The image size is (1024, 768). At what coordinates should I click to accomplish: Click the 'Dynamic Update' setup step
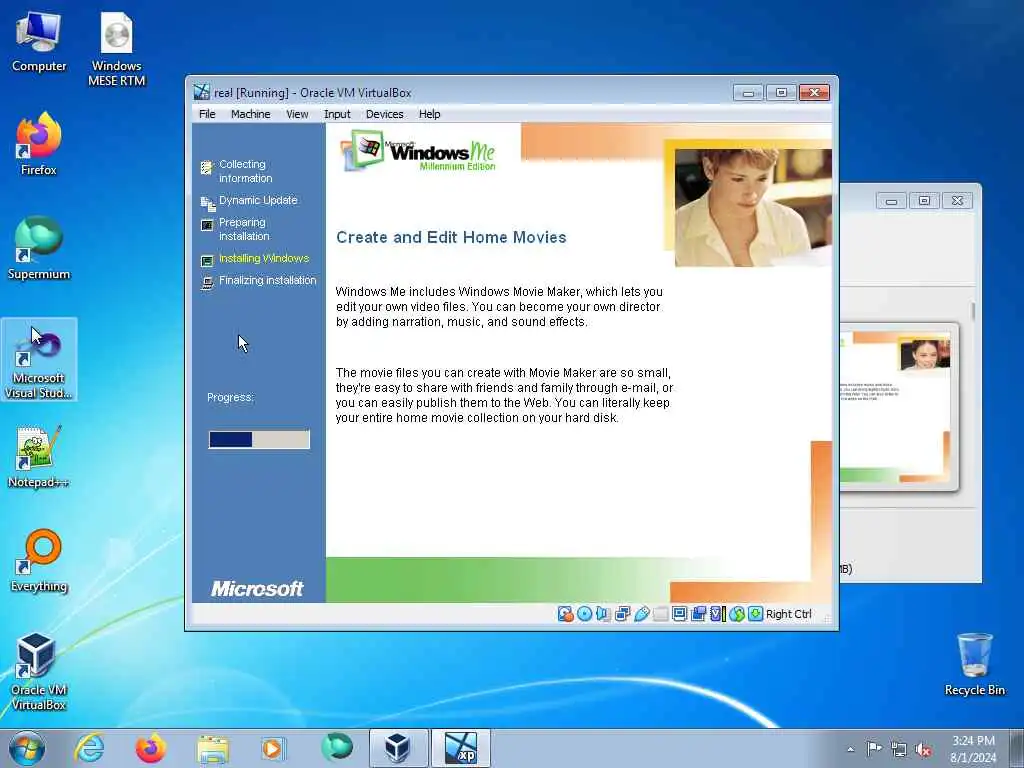tap(258, 200)
